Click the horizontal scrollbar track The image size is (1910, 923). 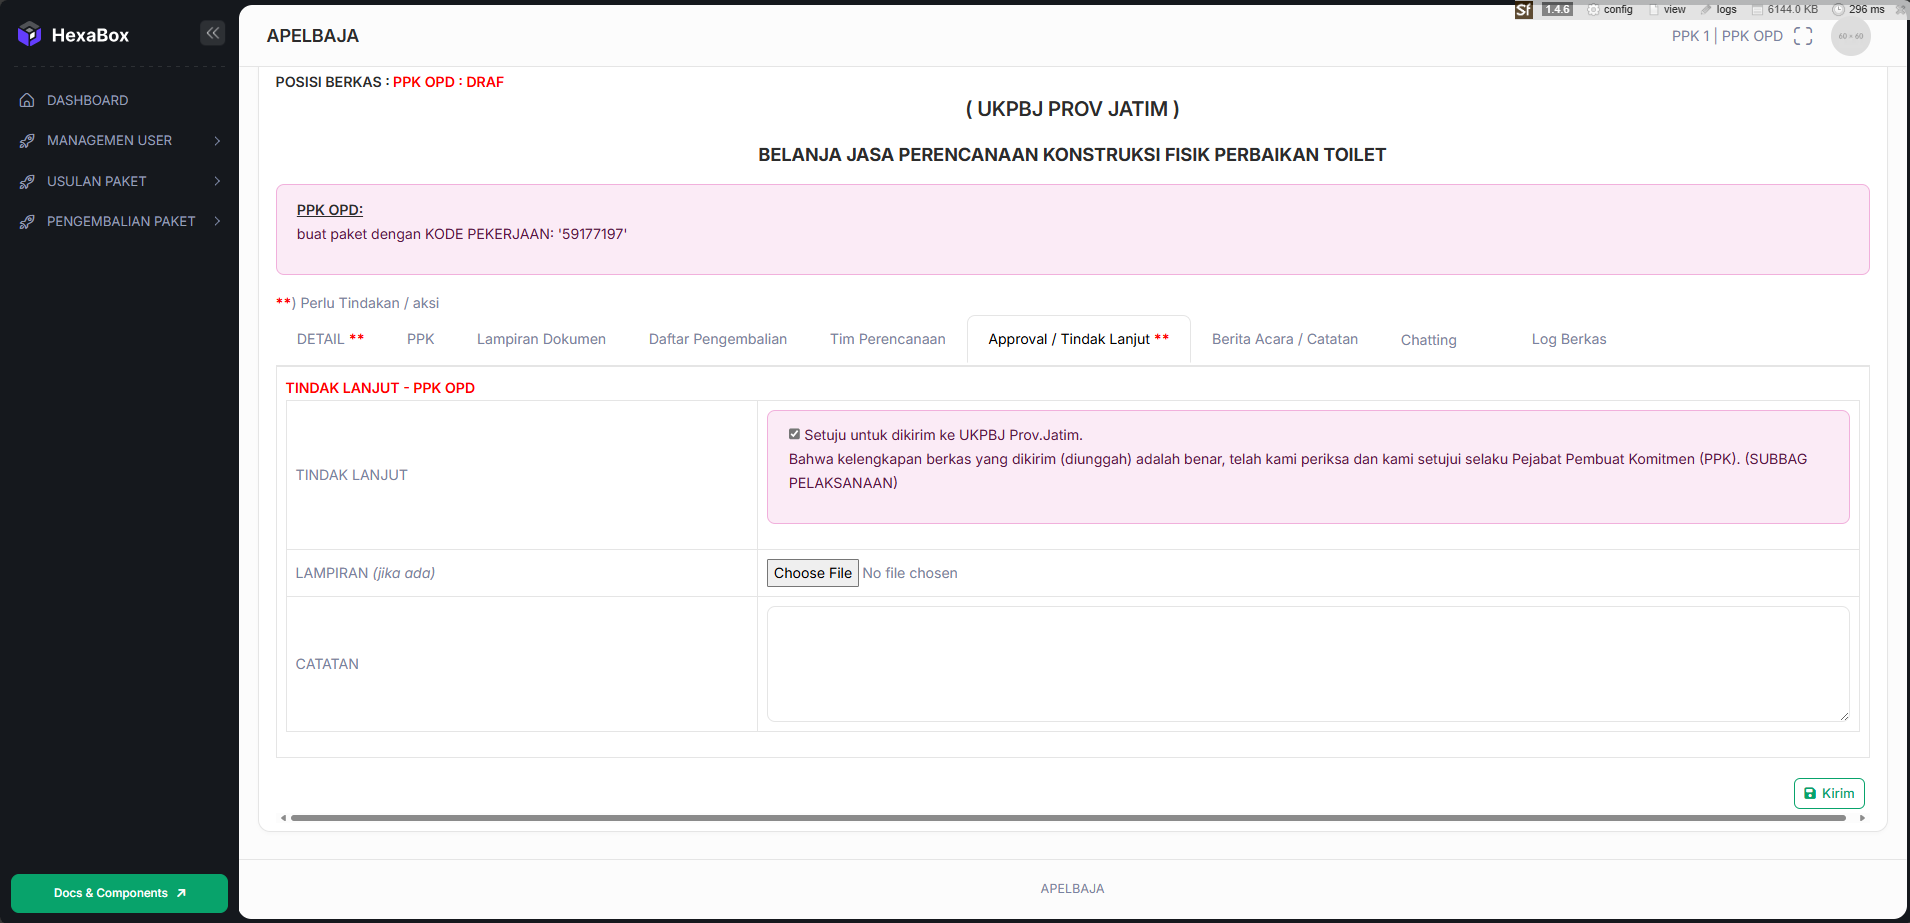point(1068,818)
